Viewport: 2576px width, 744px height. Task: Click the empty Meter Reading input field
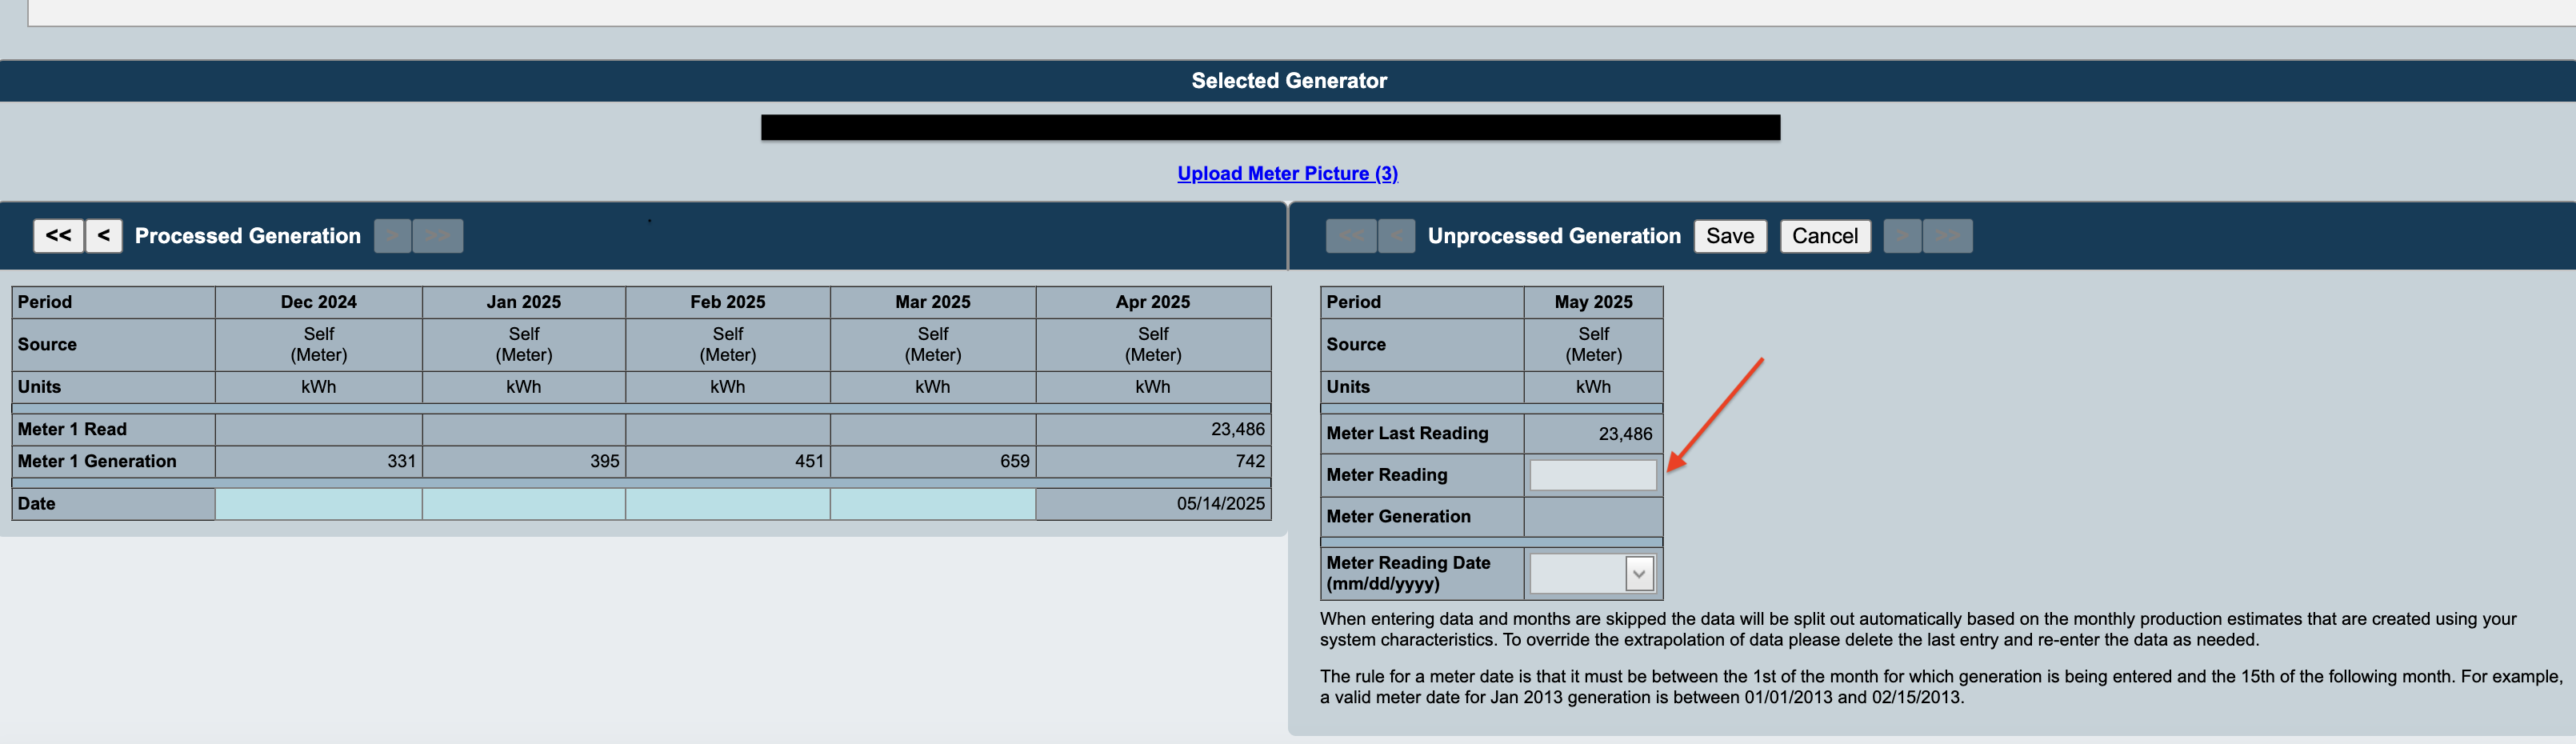(1592, 475)
